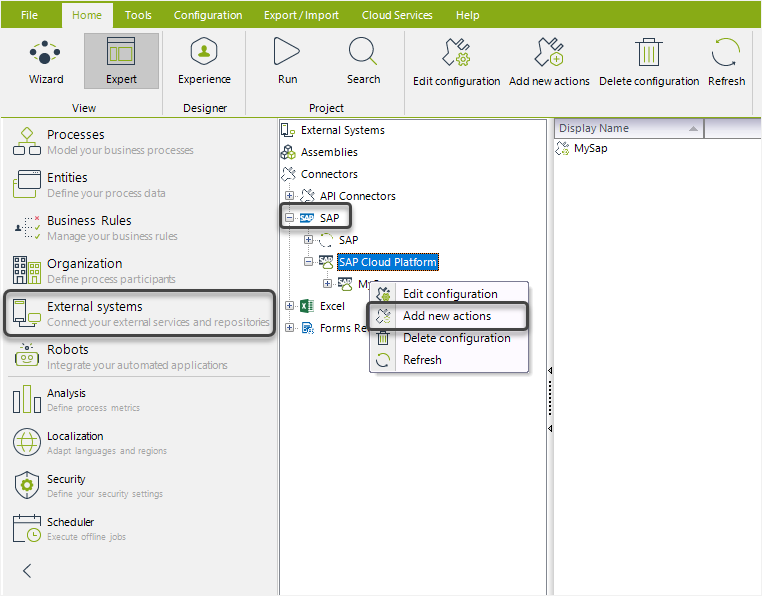Select the SAP Cloud Platform node
The height and width of the screenshot is (596, 762).
(388, 262)
